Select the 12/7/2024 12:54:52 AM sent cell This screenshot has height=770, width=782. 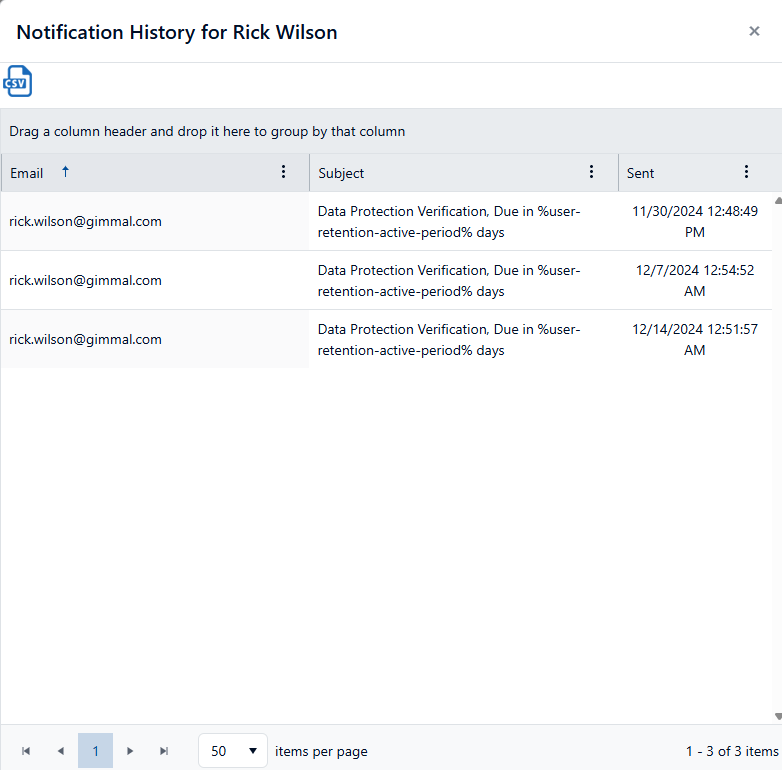click(x=695, y=280)
